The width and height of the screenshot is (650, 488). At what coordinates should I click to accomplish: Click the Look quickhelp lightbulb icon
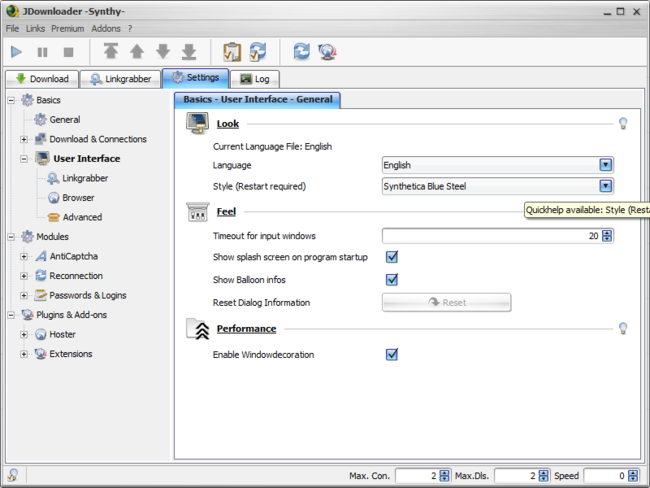coord(623,124)
